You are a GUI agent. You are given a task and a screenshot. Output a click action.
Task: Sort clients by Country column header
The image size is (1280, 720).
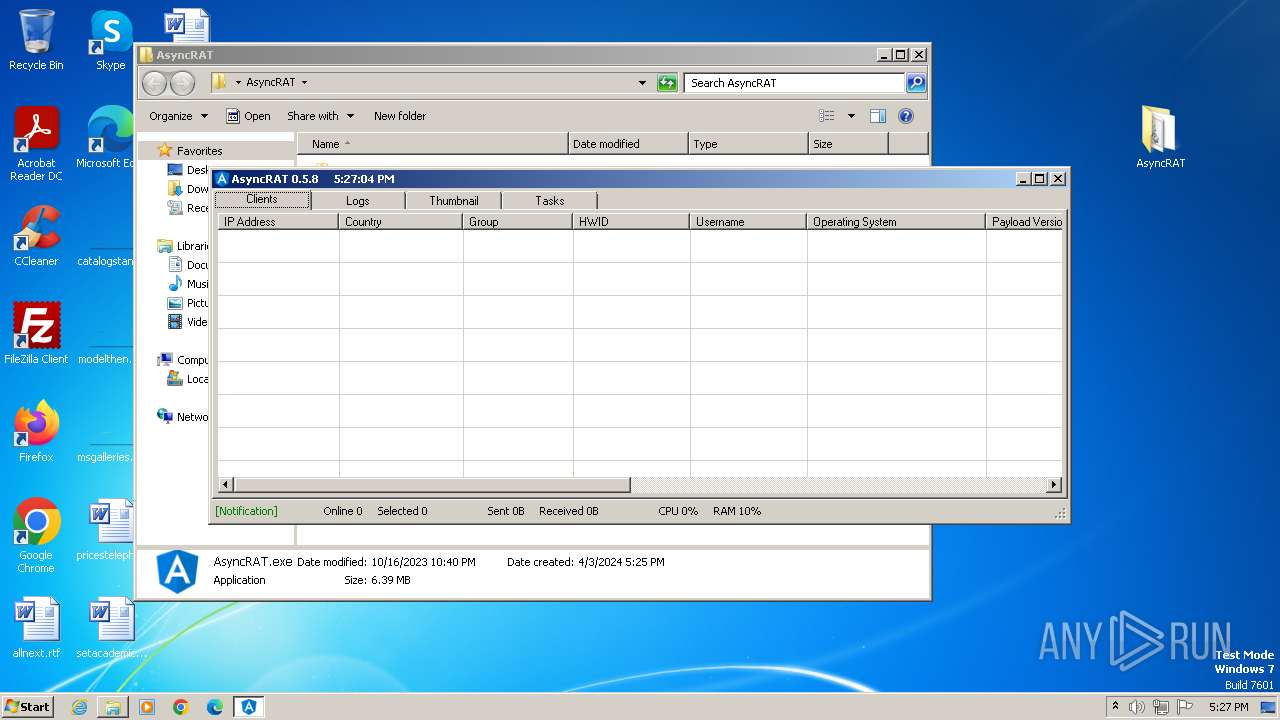401,222
